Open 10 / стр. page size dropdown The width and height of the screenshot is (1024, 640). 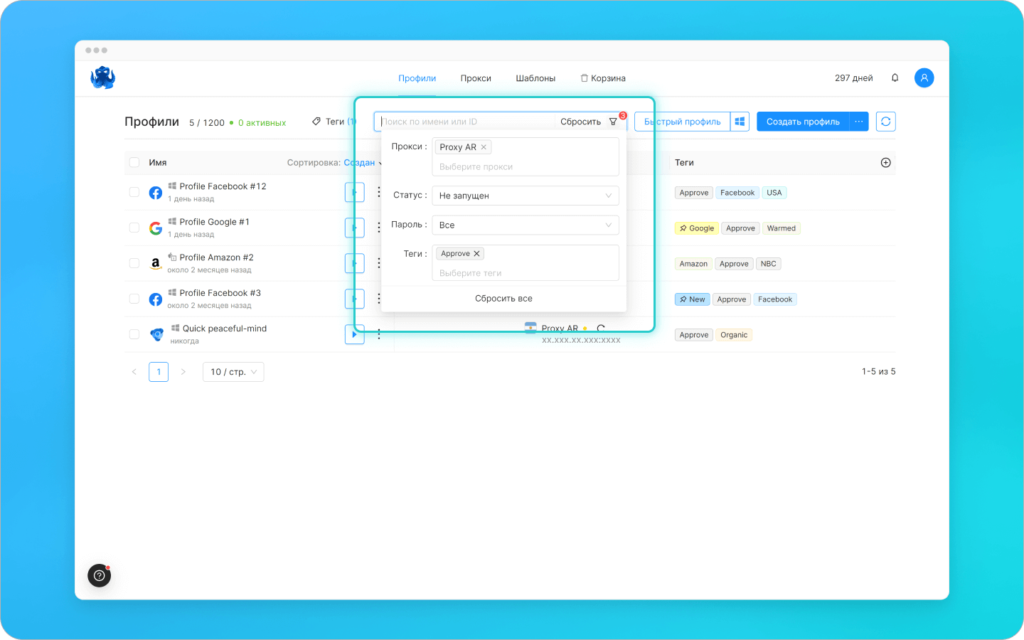tap(233, 372)
